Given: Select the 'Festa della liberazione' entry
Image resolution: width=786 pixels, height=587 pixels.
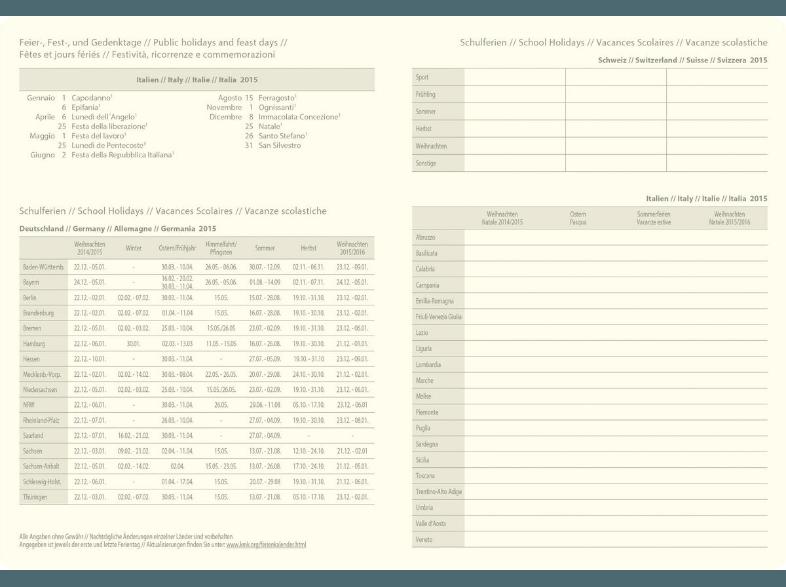Looking at the screenshot, I should 109,126.
